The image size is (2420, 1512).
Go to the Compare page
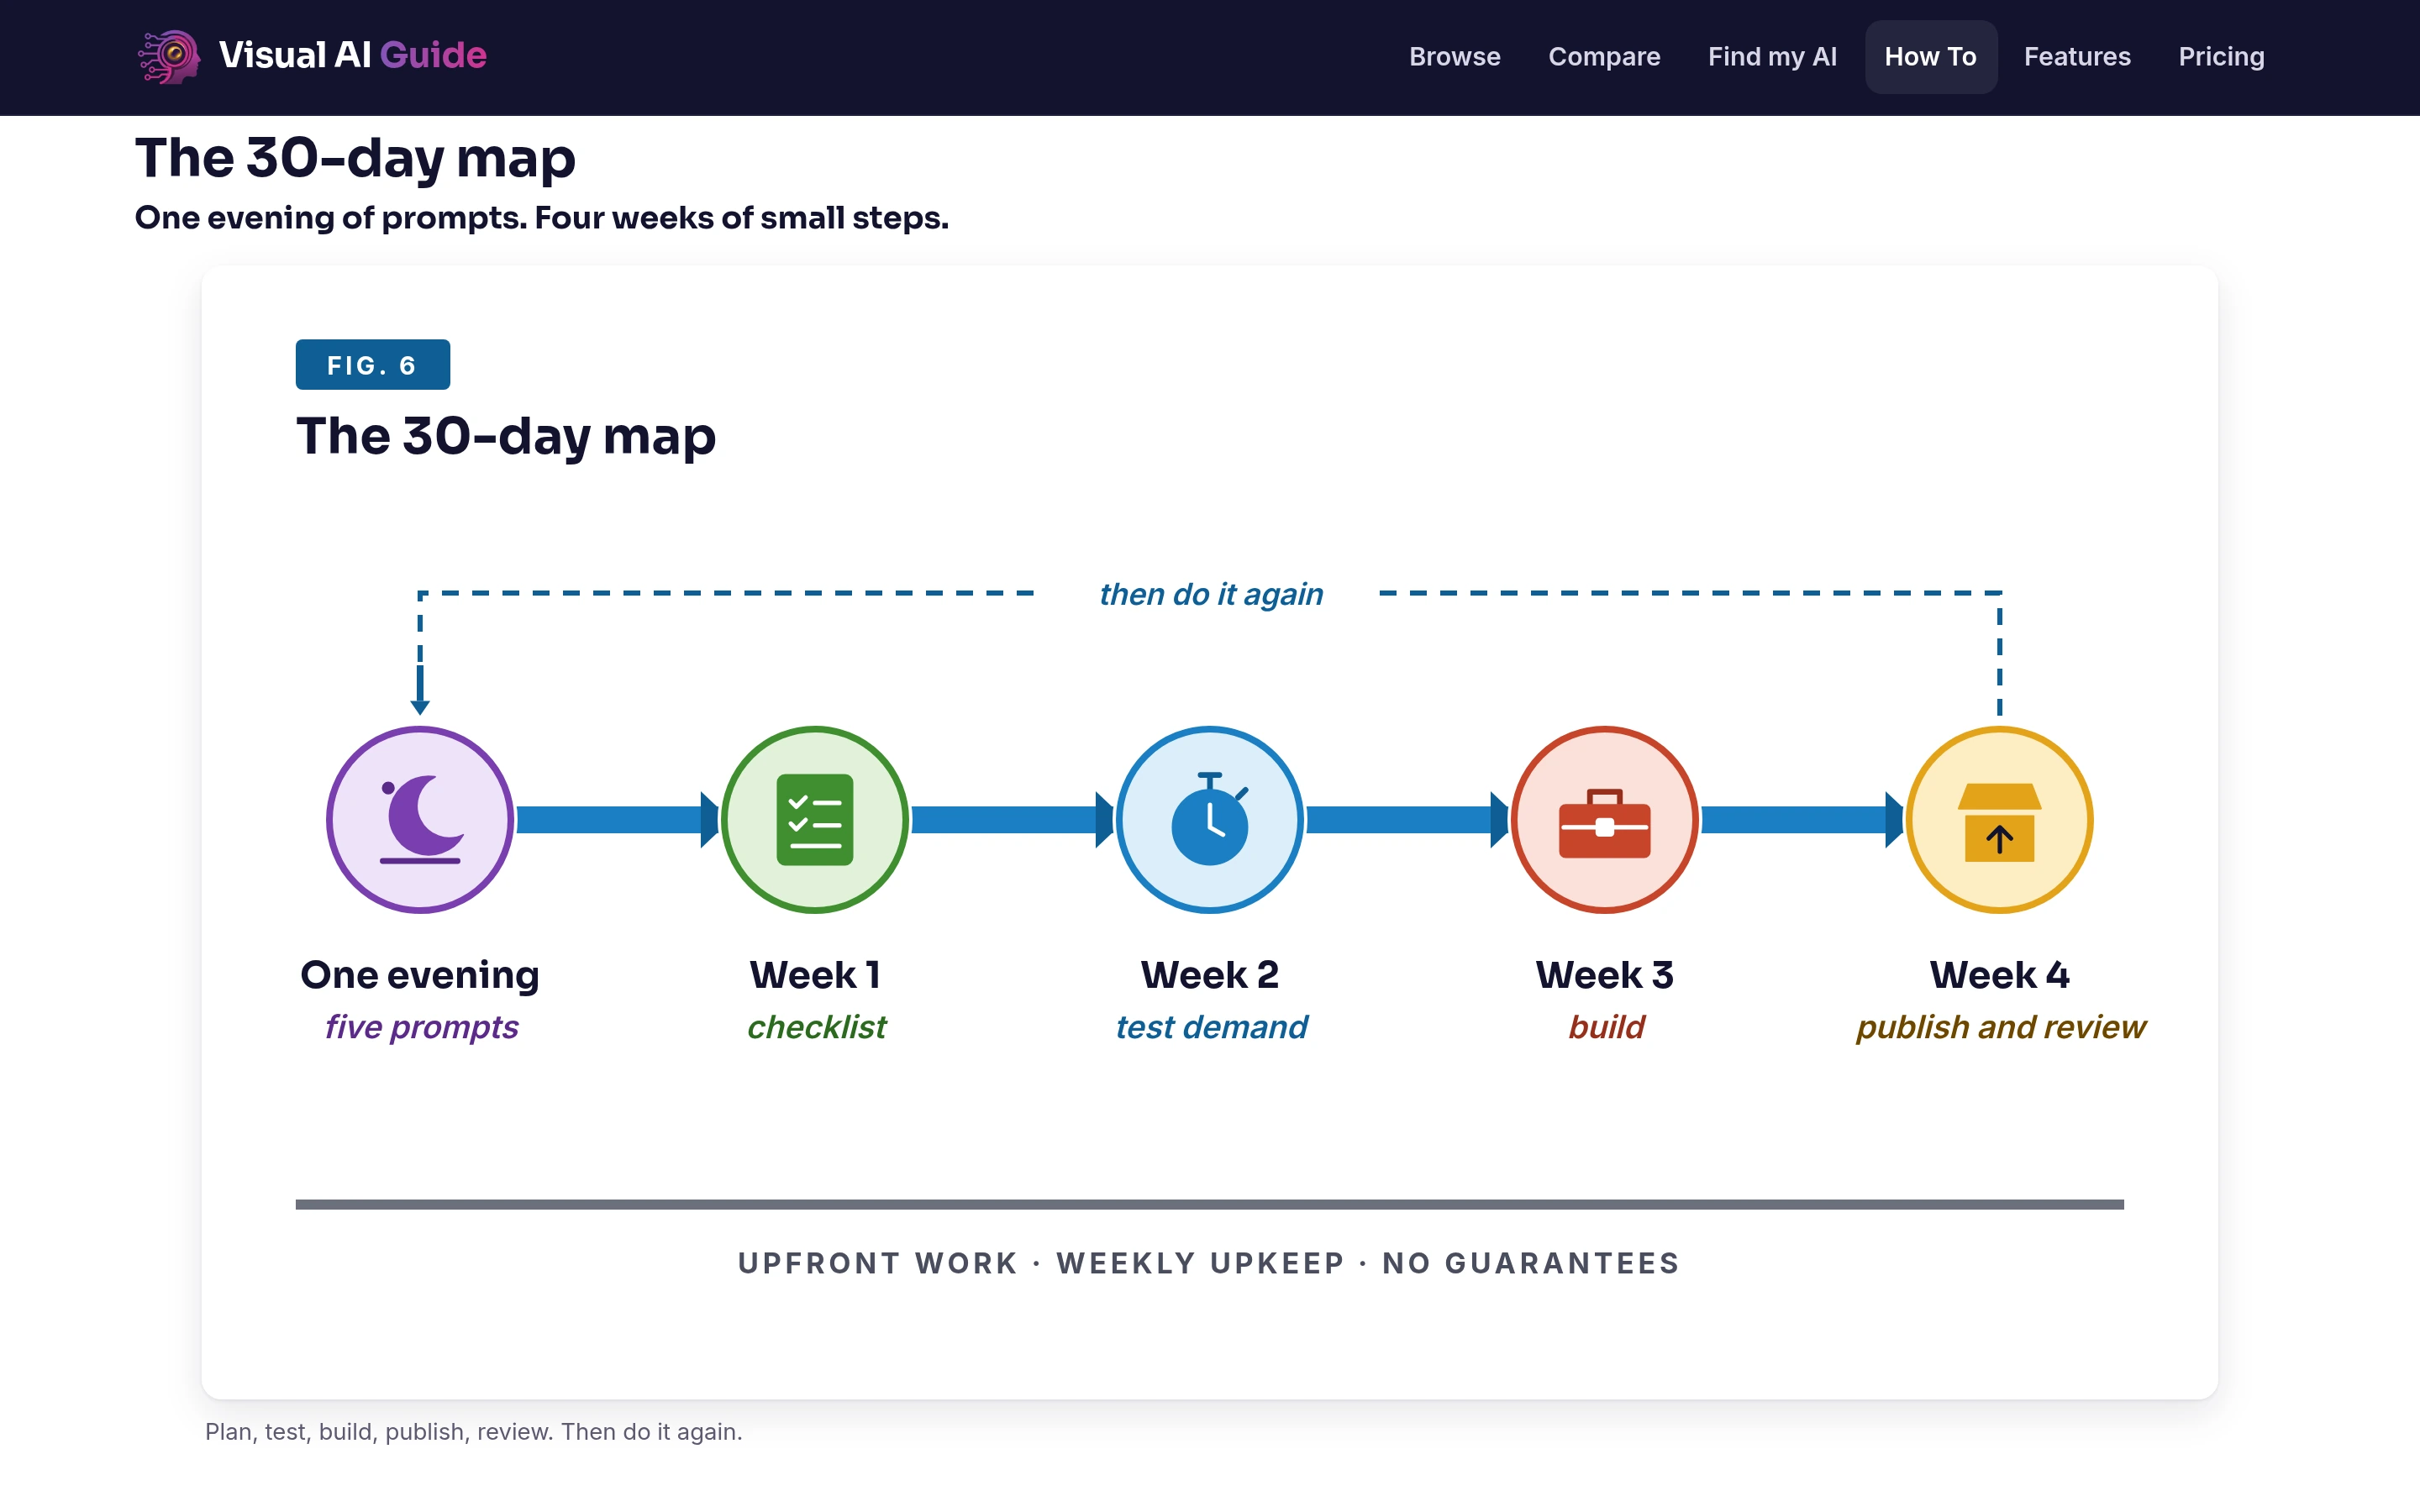tap(1604, 57)
